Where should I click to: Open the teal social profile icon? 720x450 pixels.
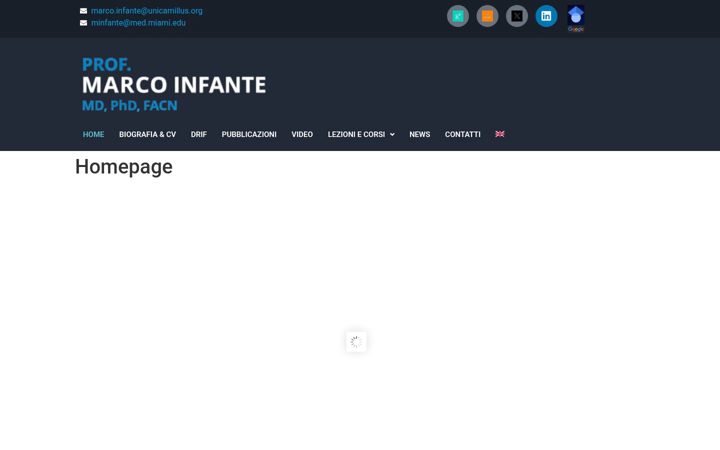pos(458,16)
